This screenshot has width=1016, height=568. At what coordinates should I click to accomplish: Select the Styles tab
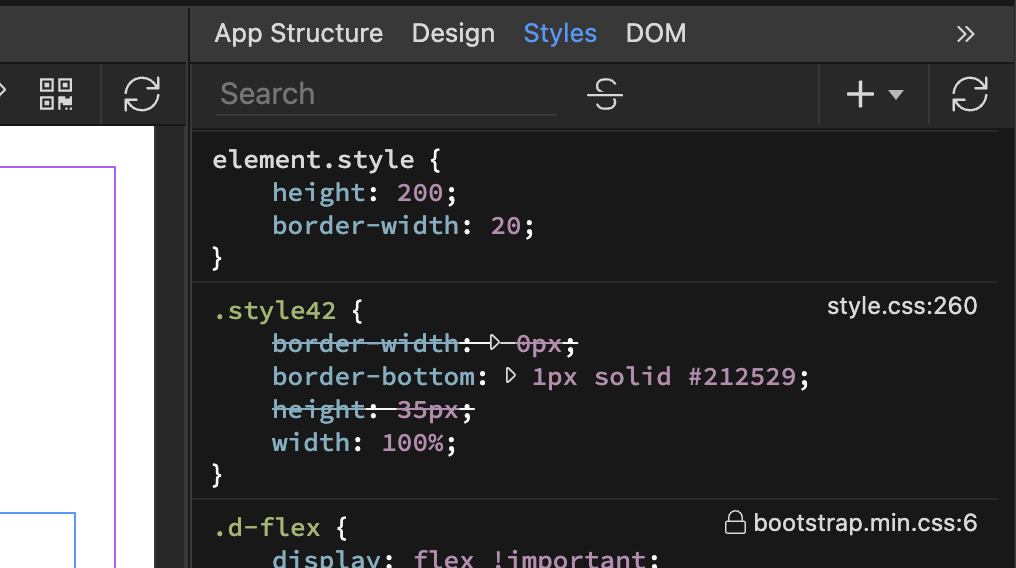tap(560, 34)
